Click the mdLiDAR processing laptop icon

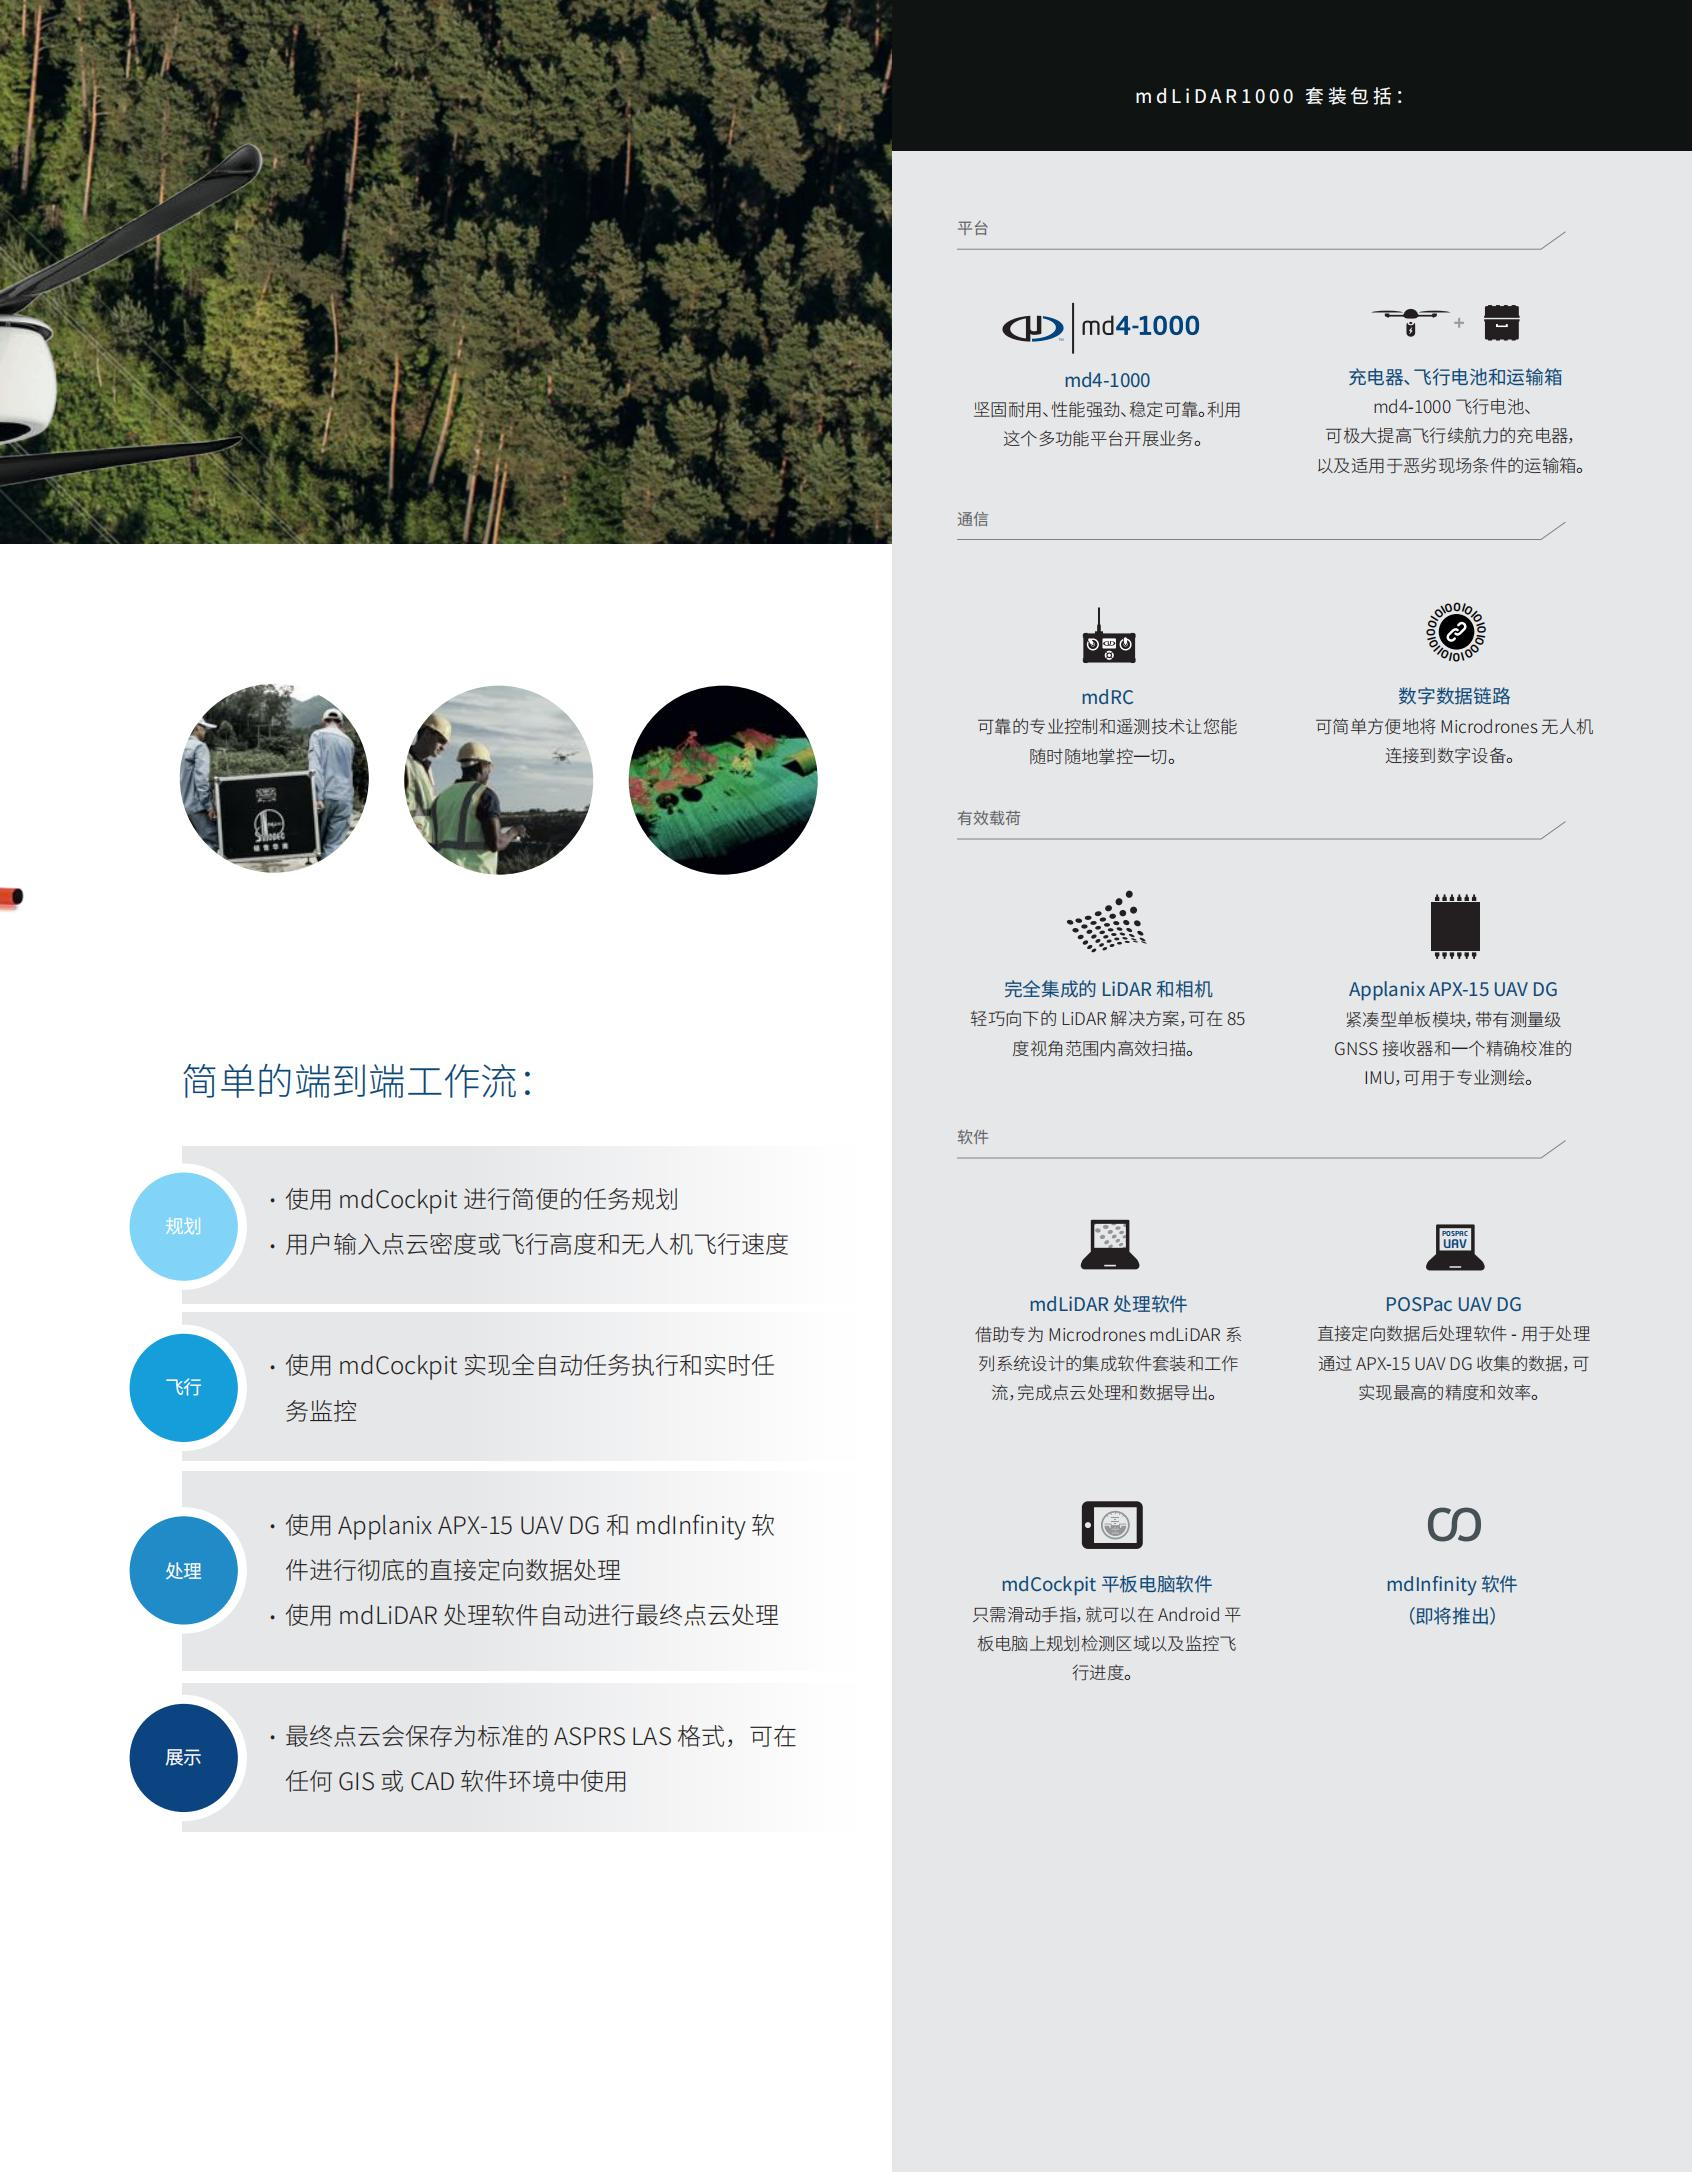1109,1244
